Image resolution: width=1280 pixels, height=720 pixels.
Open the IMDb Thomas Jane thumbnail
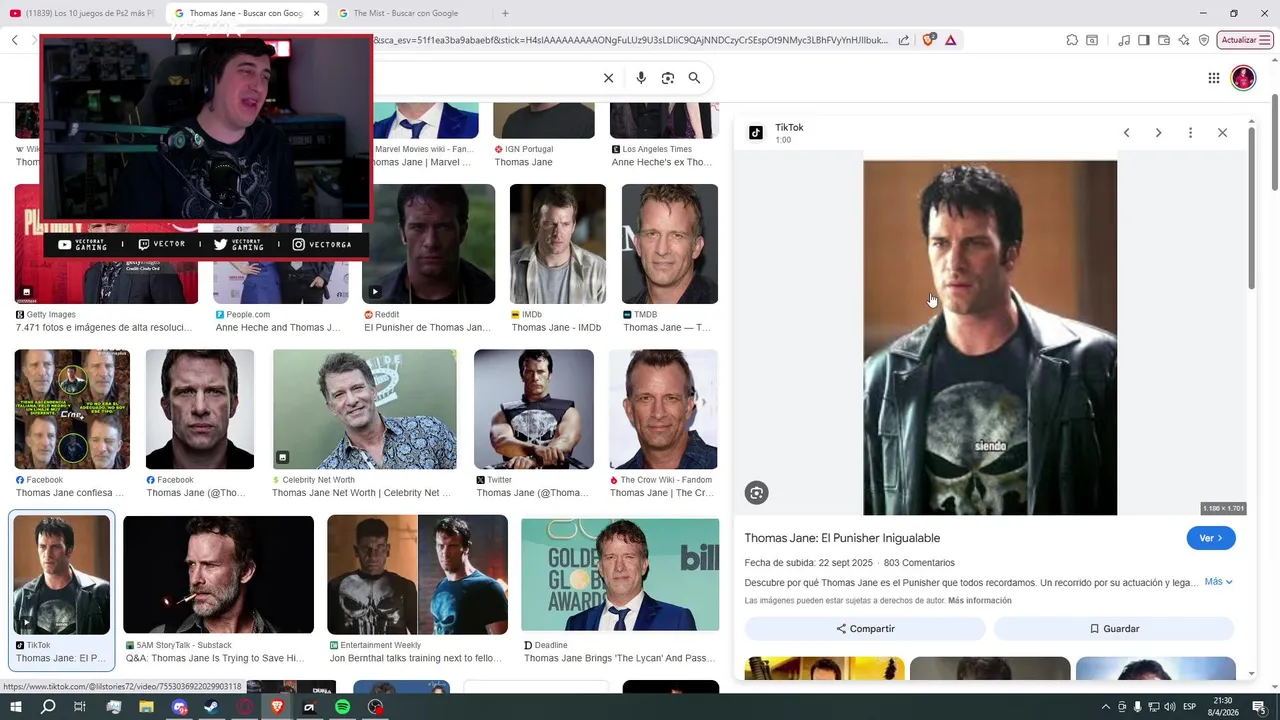558,244
